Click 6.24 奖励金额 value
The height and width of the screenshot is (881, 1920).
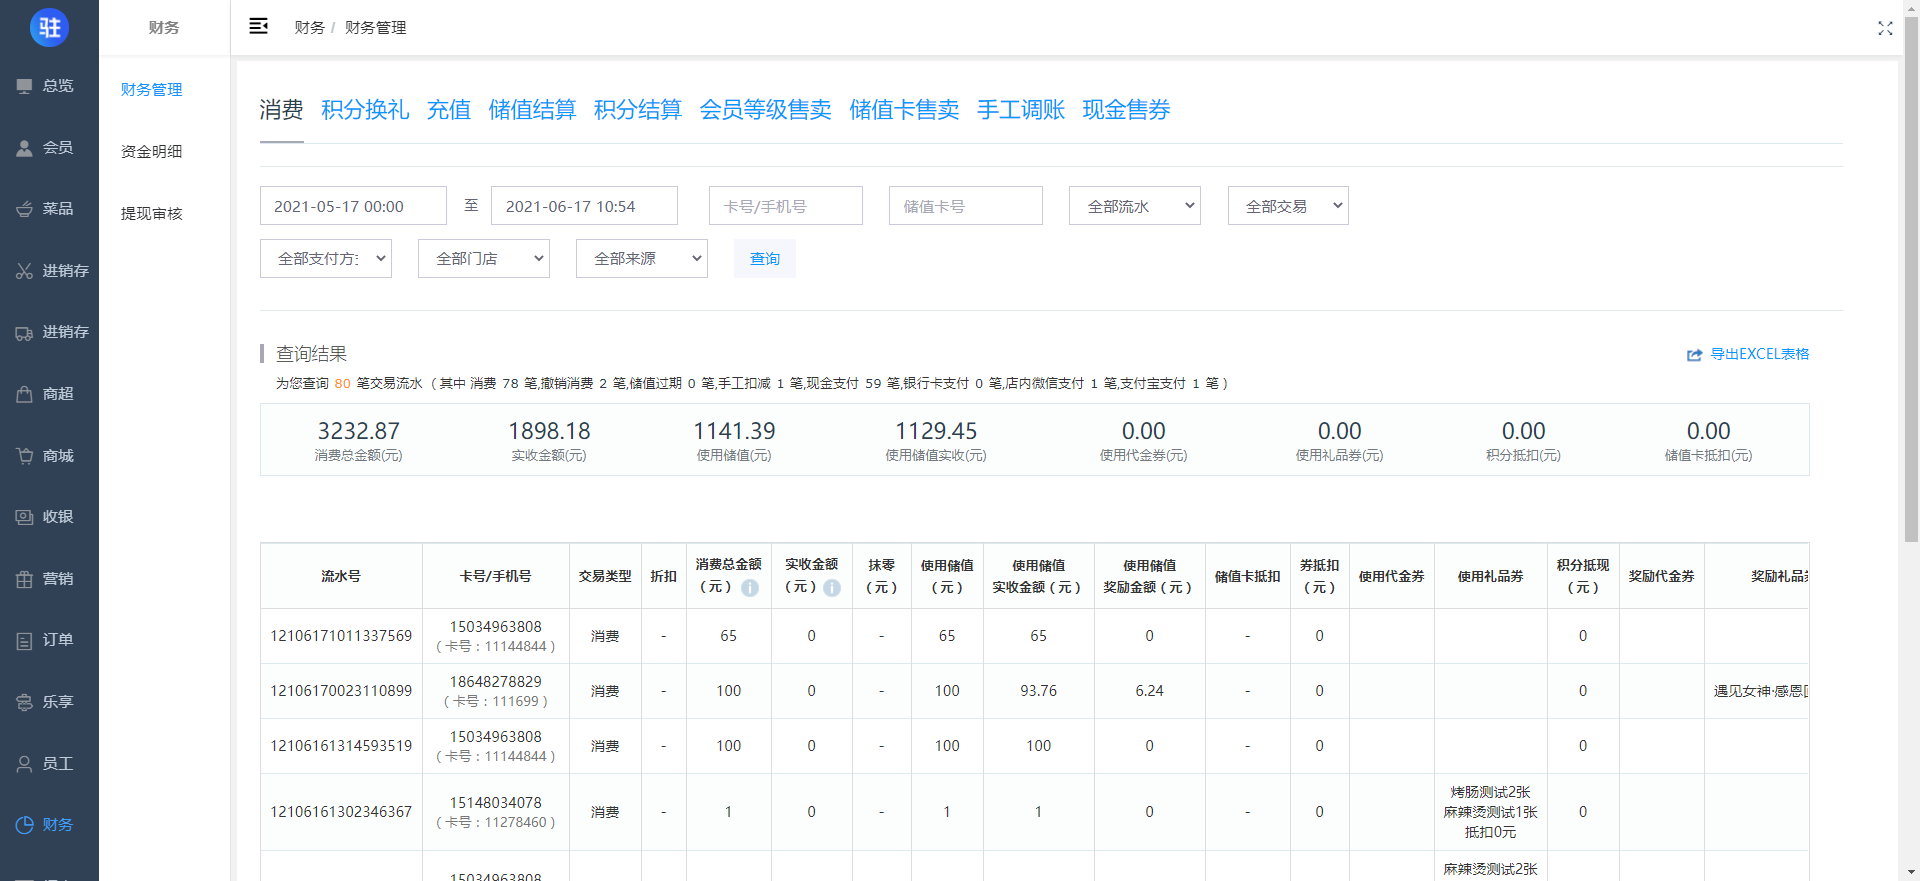pyautogui.click(x=1149, y=691)
